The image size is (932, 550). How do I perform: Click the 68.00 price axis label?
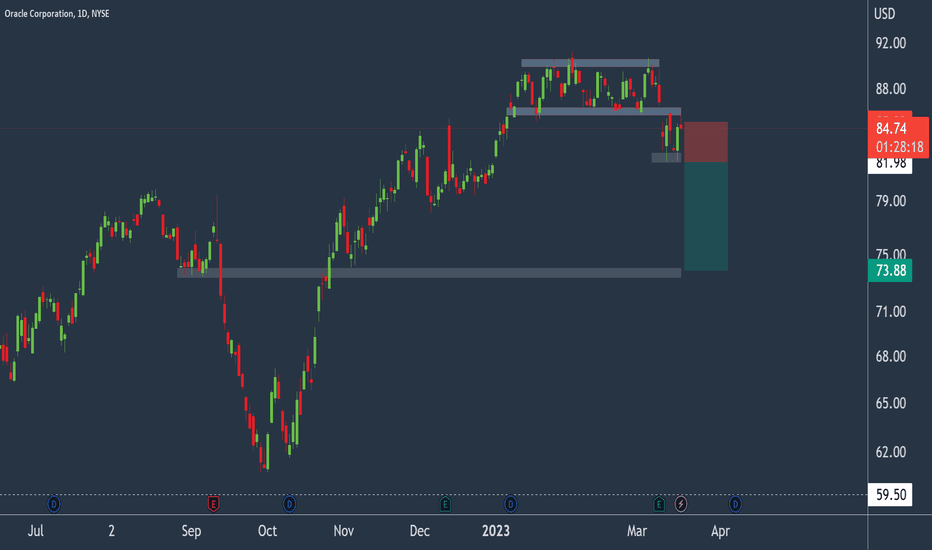tap(891, 357)
